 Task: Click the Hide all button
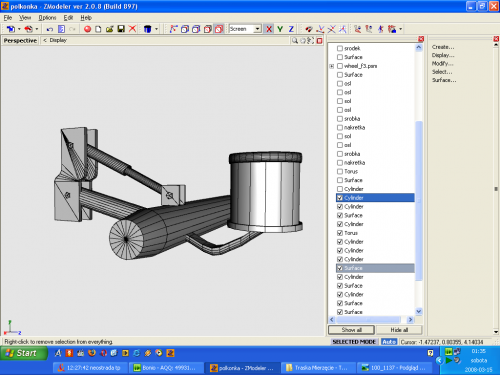(x=399, y=330)
